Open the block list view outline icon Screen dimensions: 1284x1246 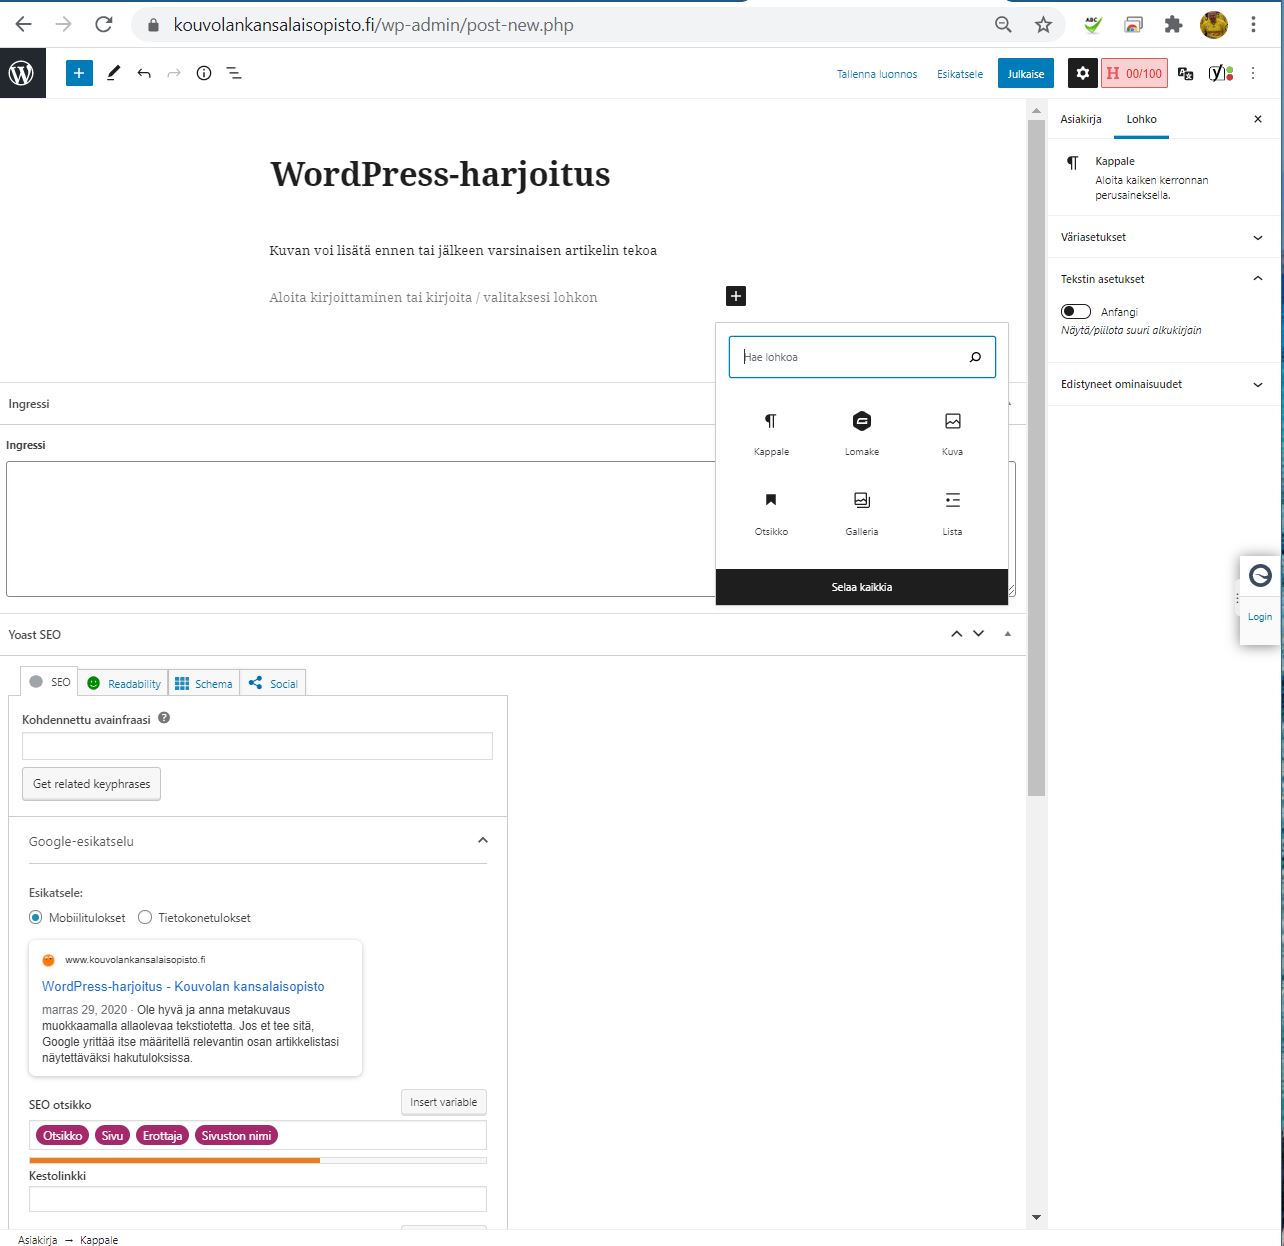coord(234,73)
